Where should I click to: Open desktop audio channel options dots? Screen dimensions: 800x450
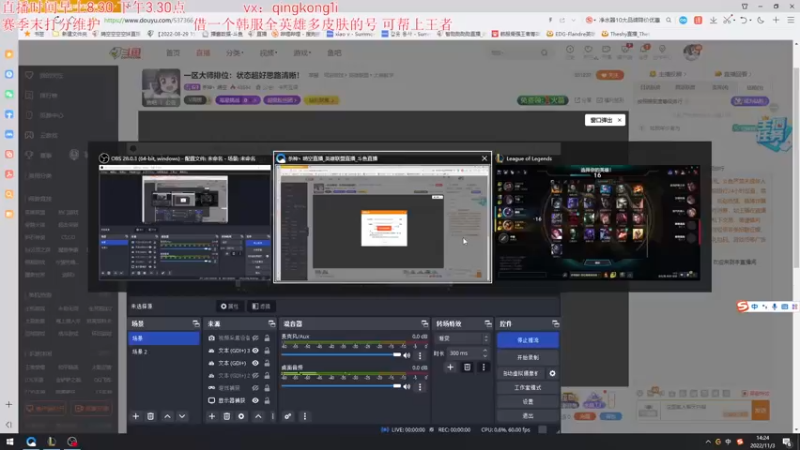[420, 386]
